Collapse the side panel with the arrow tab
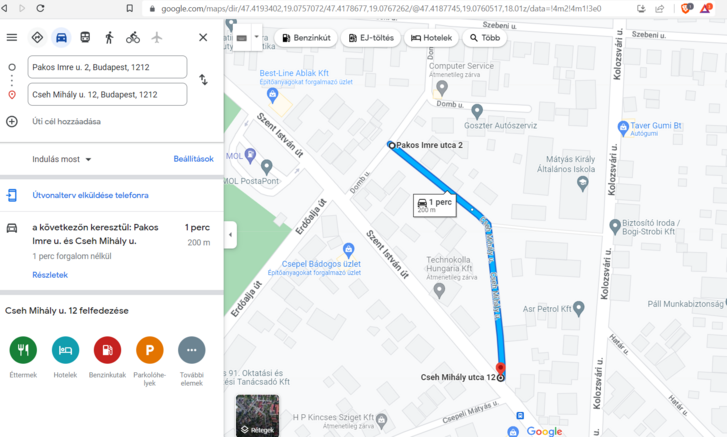 [230, 234]
